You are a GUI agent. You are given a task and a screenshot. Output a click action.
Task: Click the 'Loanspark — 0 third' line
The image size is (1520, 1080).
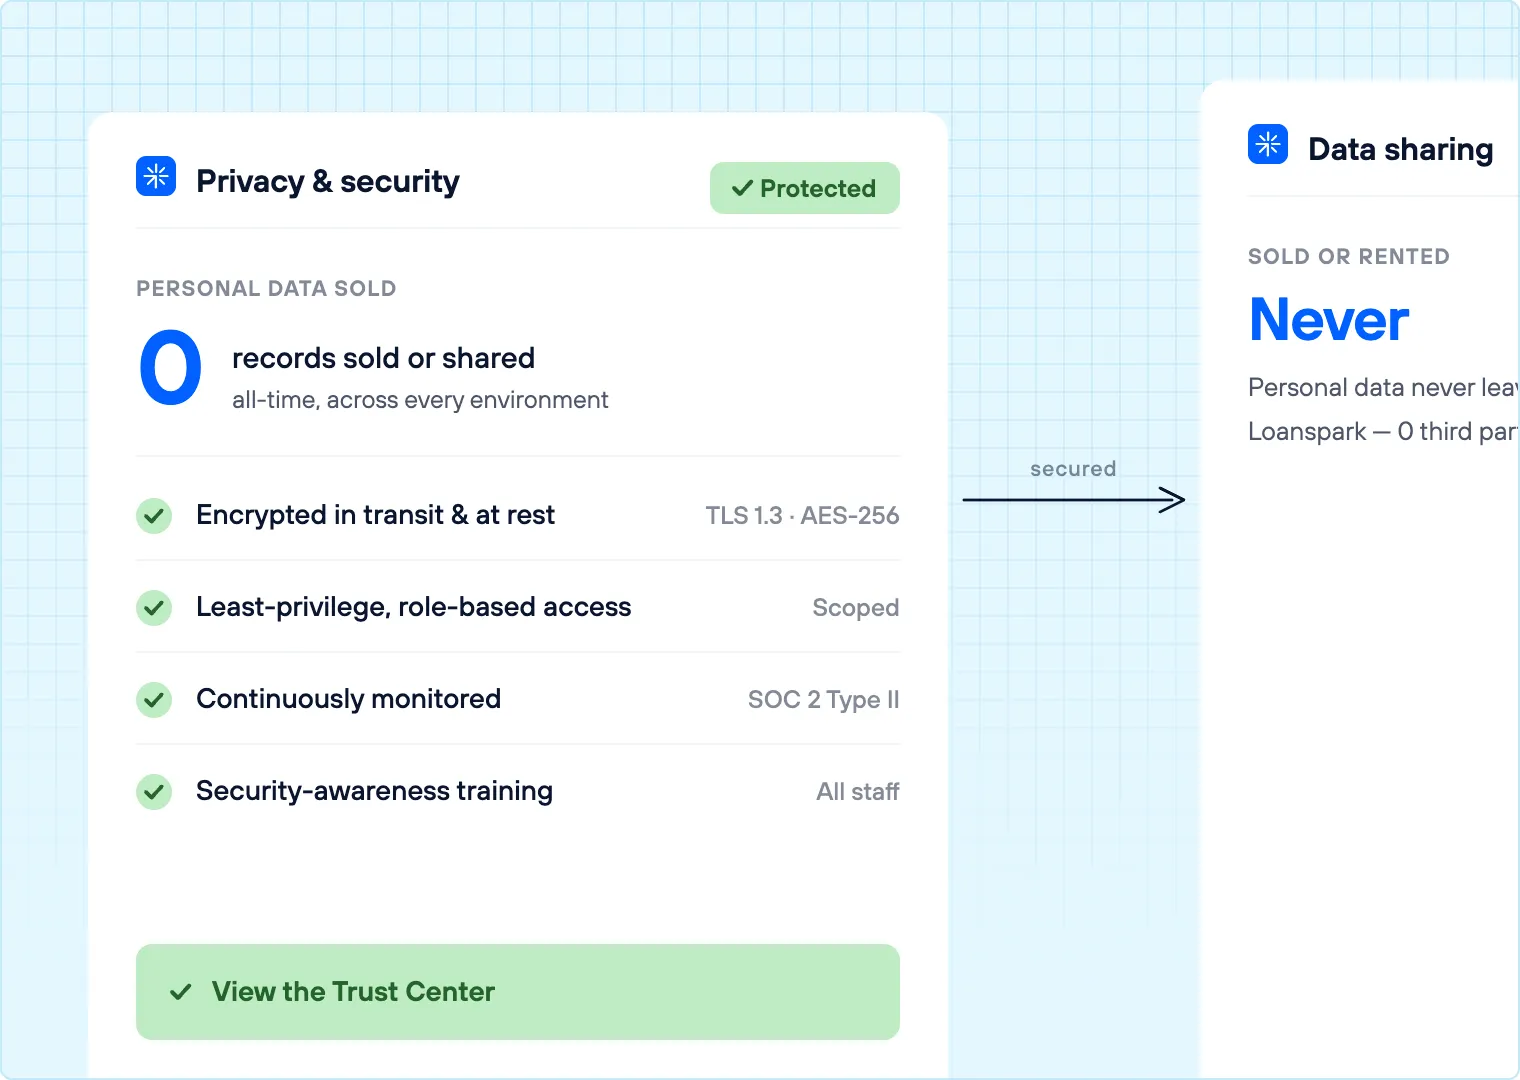pyautogui.click(x=1384, y=432)
